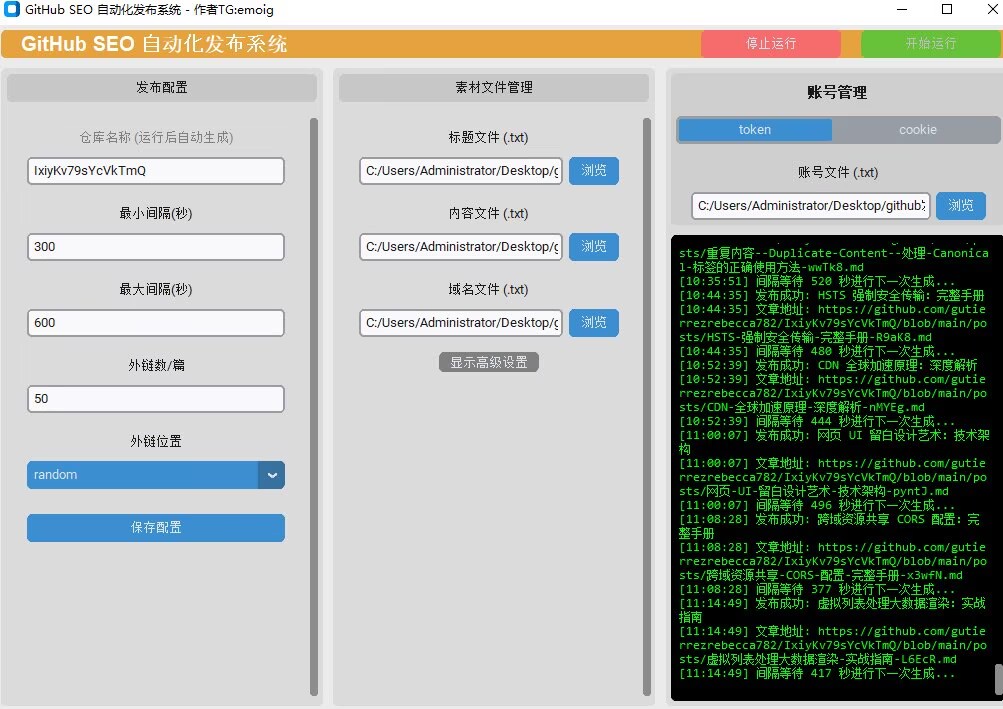Click last log line 间隔等待 417 秒
The height and width of the screenshot is (709, 1003).
[x=817, y=674]
